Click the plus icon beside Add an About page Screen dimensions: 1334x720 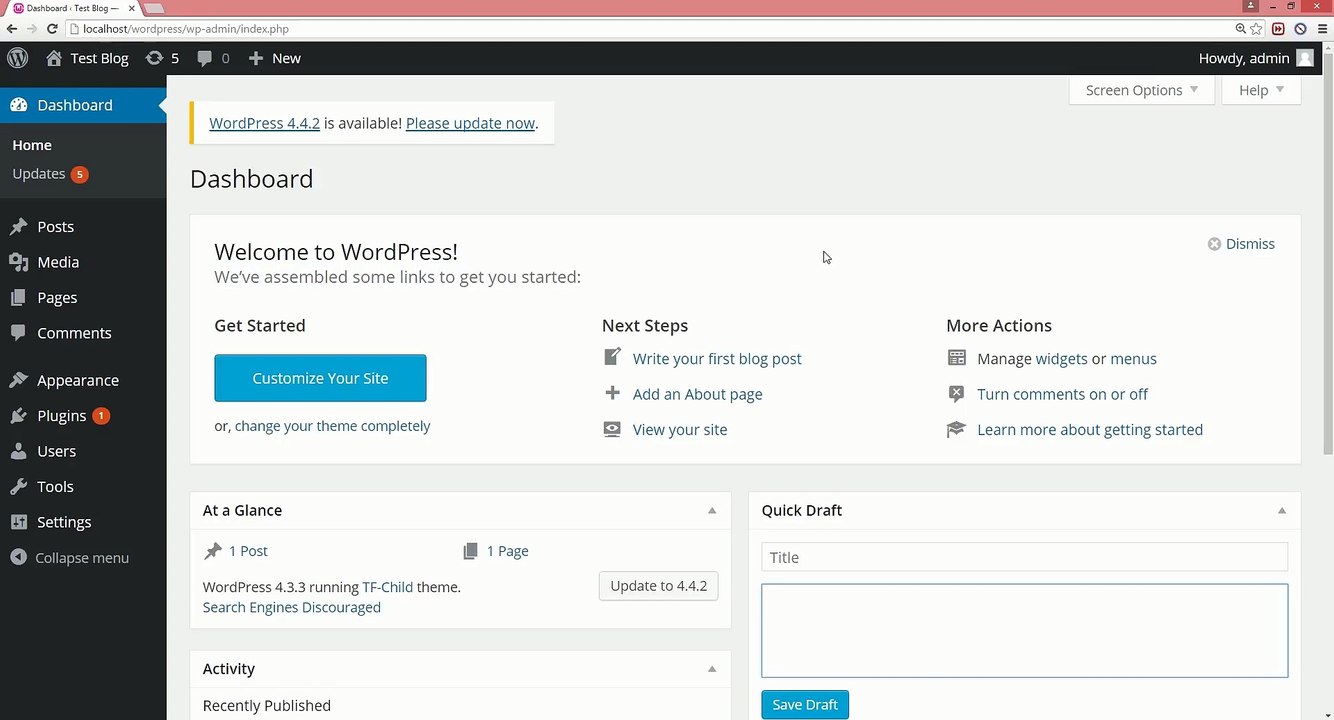(x=612, y=393)
